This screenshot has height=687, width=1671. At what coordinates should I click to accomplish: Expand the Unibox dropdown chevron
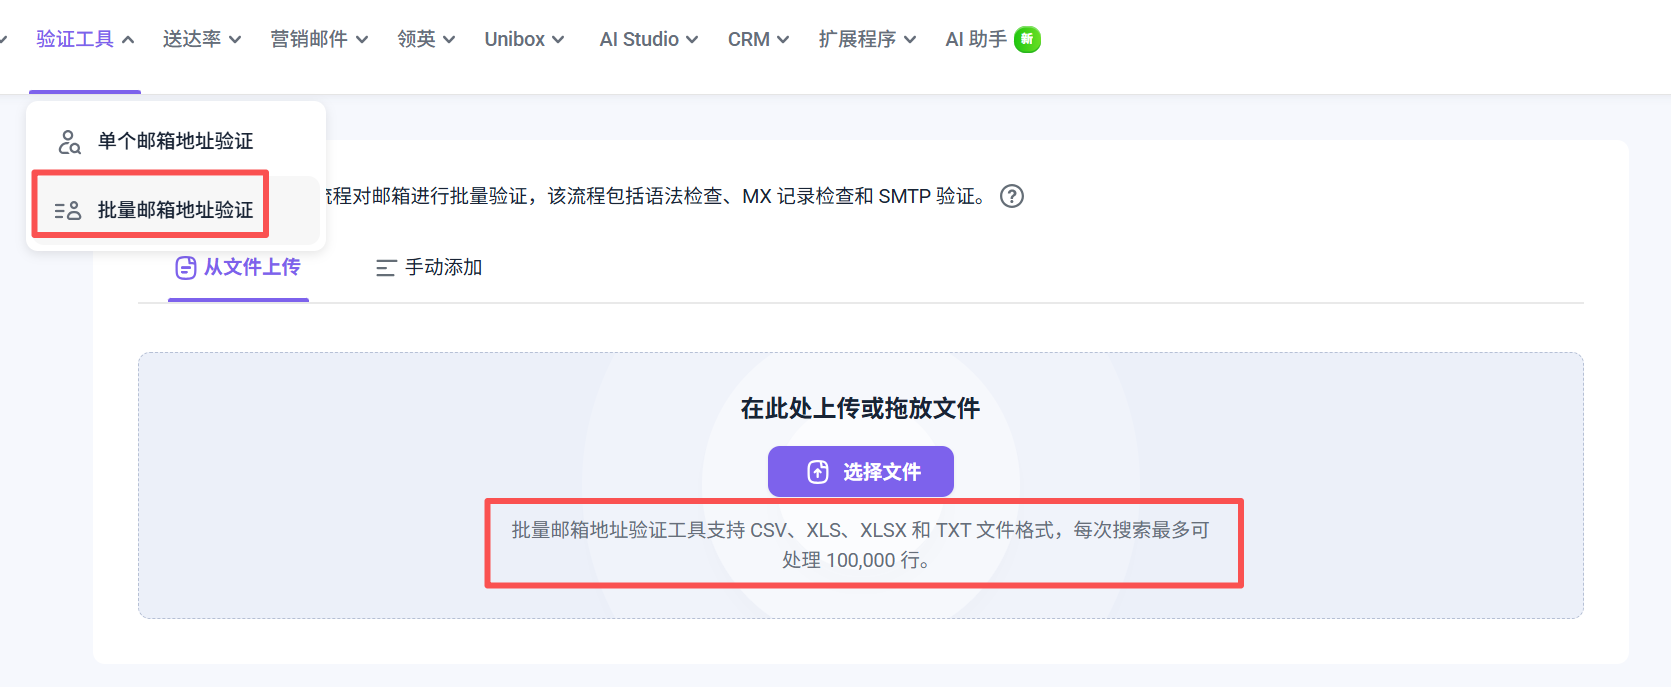tap(558, 40)
